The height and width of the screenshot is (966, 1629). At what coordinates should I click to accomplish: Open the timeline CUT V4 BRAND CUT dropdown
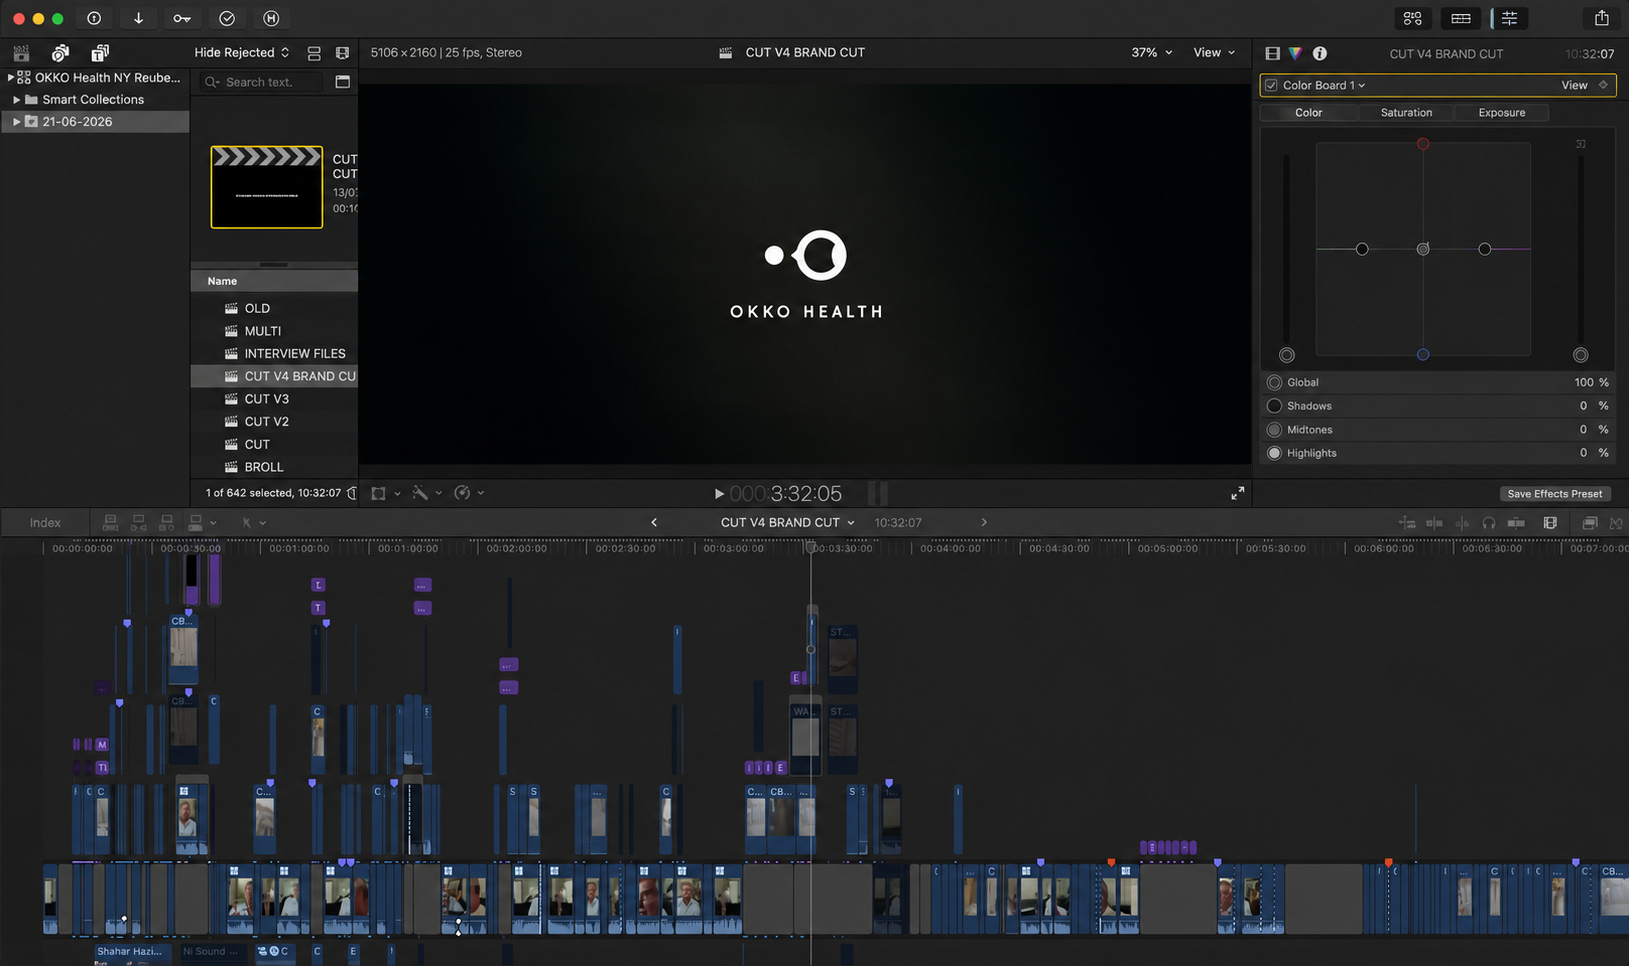788,522
